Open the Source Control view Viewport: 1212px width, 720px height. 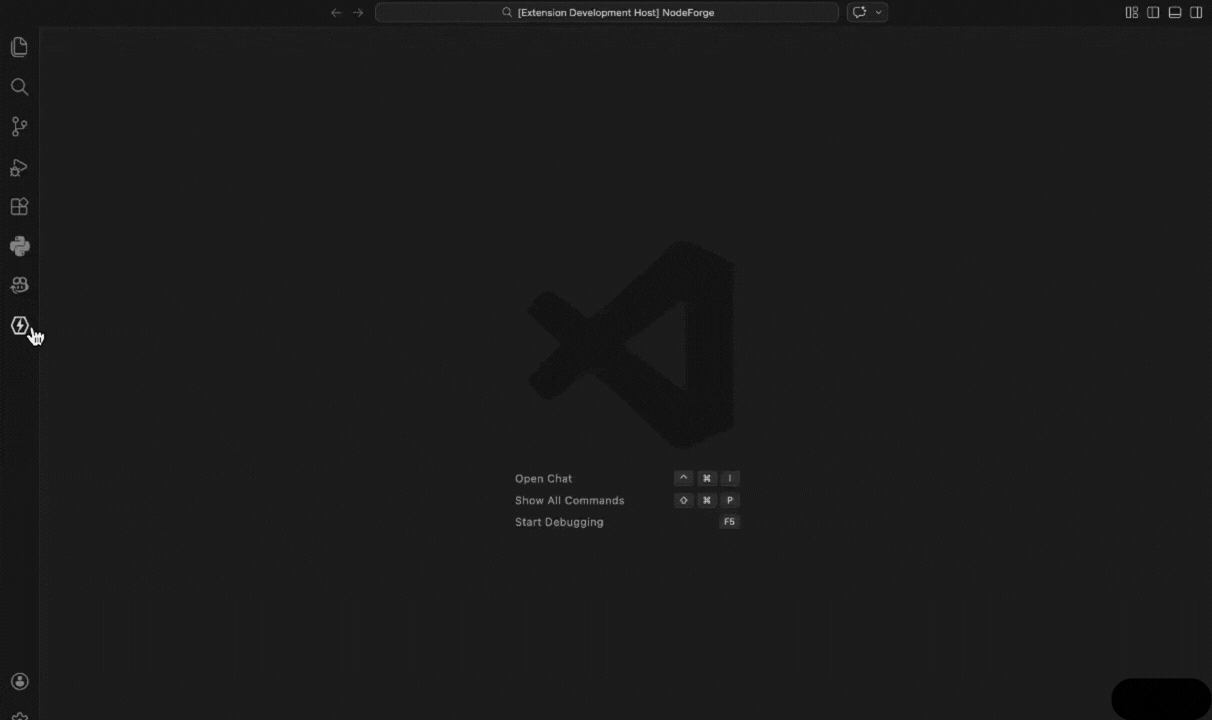(x=19, y=127)
